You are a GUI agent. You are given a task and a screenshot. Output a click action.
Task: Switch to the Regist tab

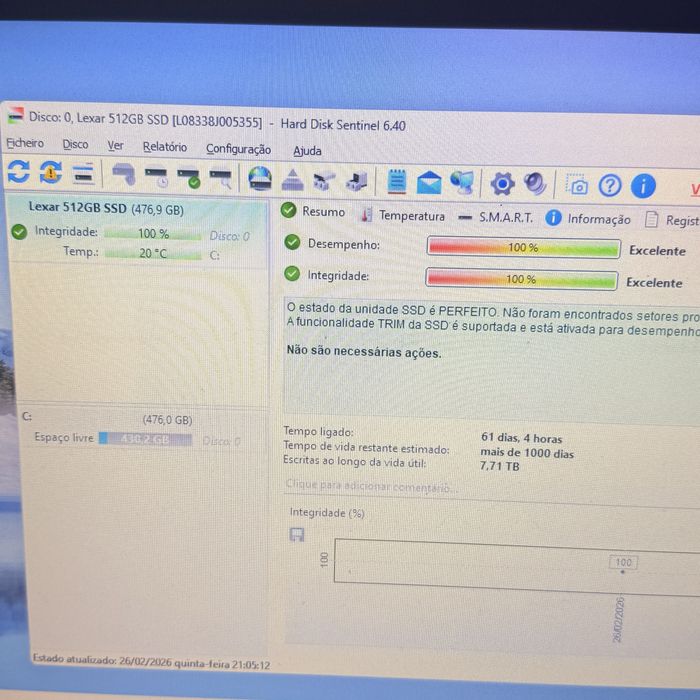pos(672,220)
